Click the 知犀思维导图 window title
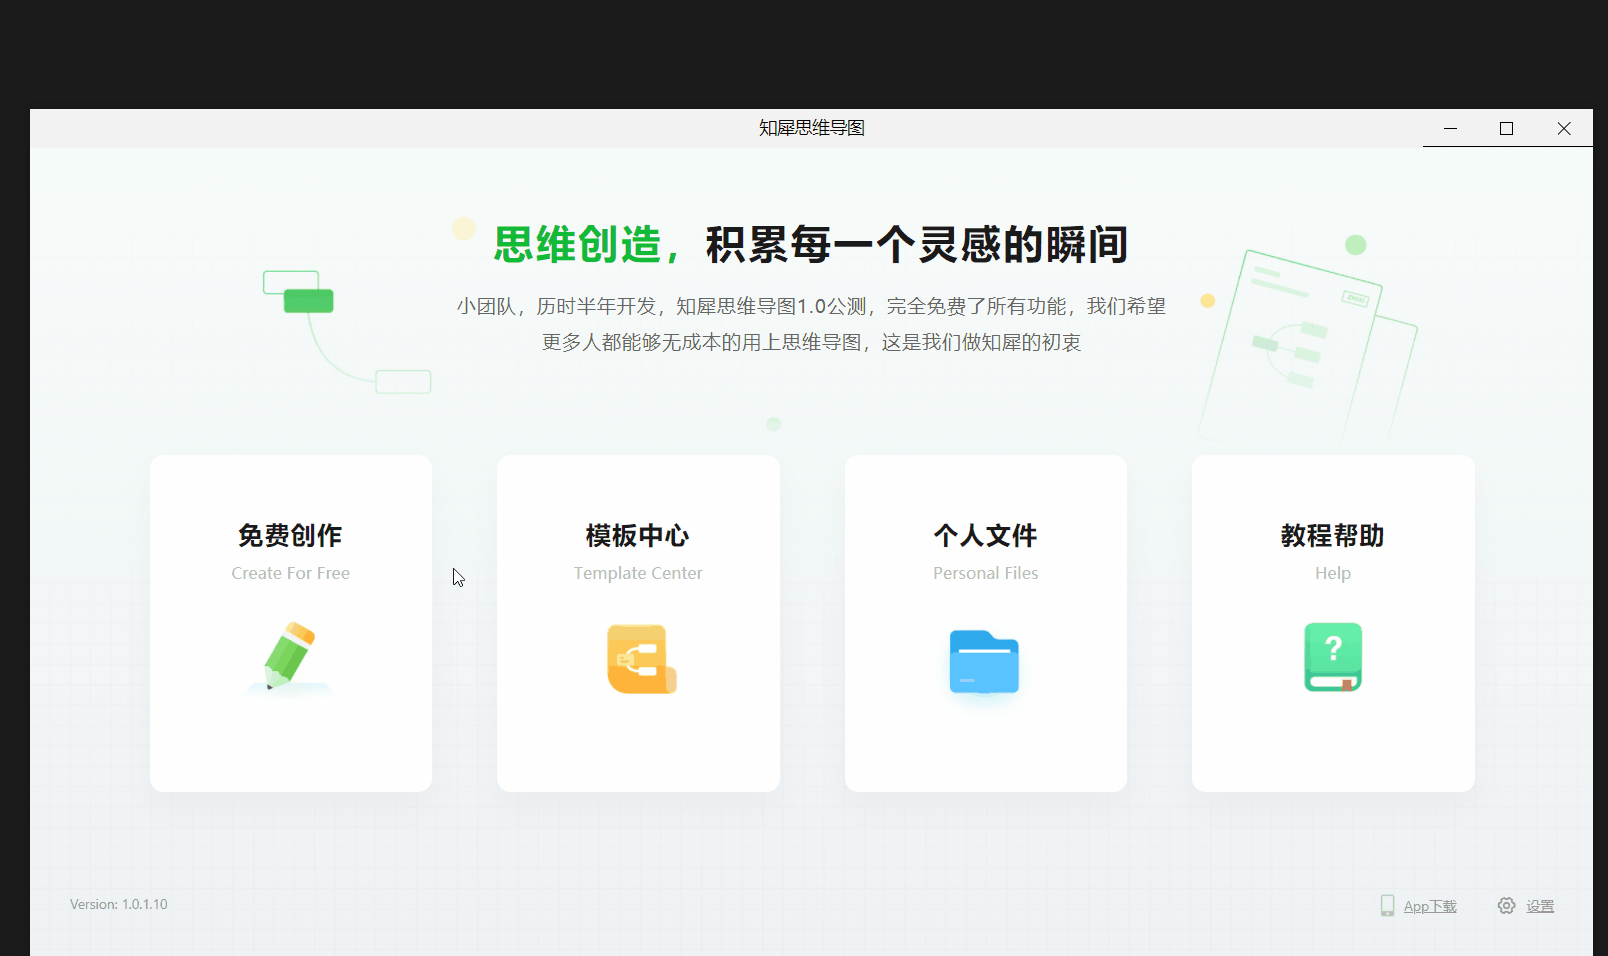Image resolution: width=1608 pixels, height=956 pixels. pos(811,128)
